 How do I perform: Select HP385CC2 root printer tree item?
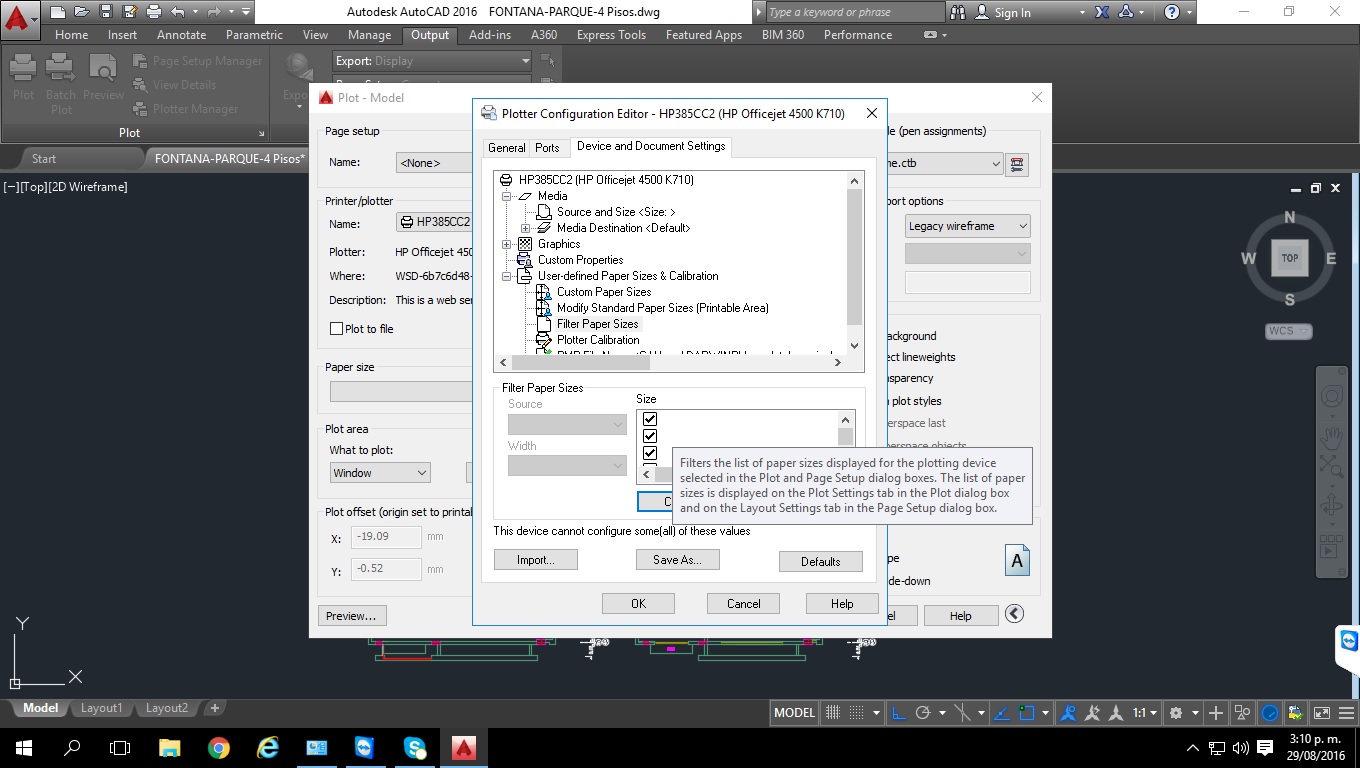[x=606, y=180]
